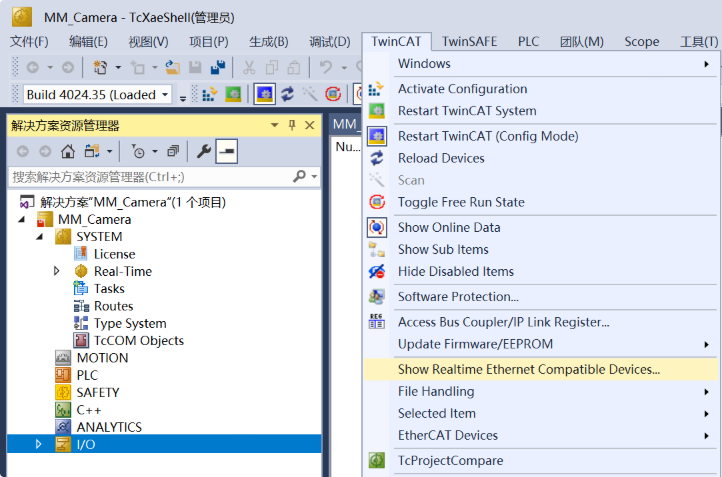722x477 pixels.
Task: Choose Activate Configuration menu entry
Action: pos(541,89)
